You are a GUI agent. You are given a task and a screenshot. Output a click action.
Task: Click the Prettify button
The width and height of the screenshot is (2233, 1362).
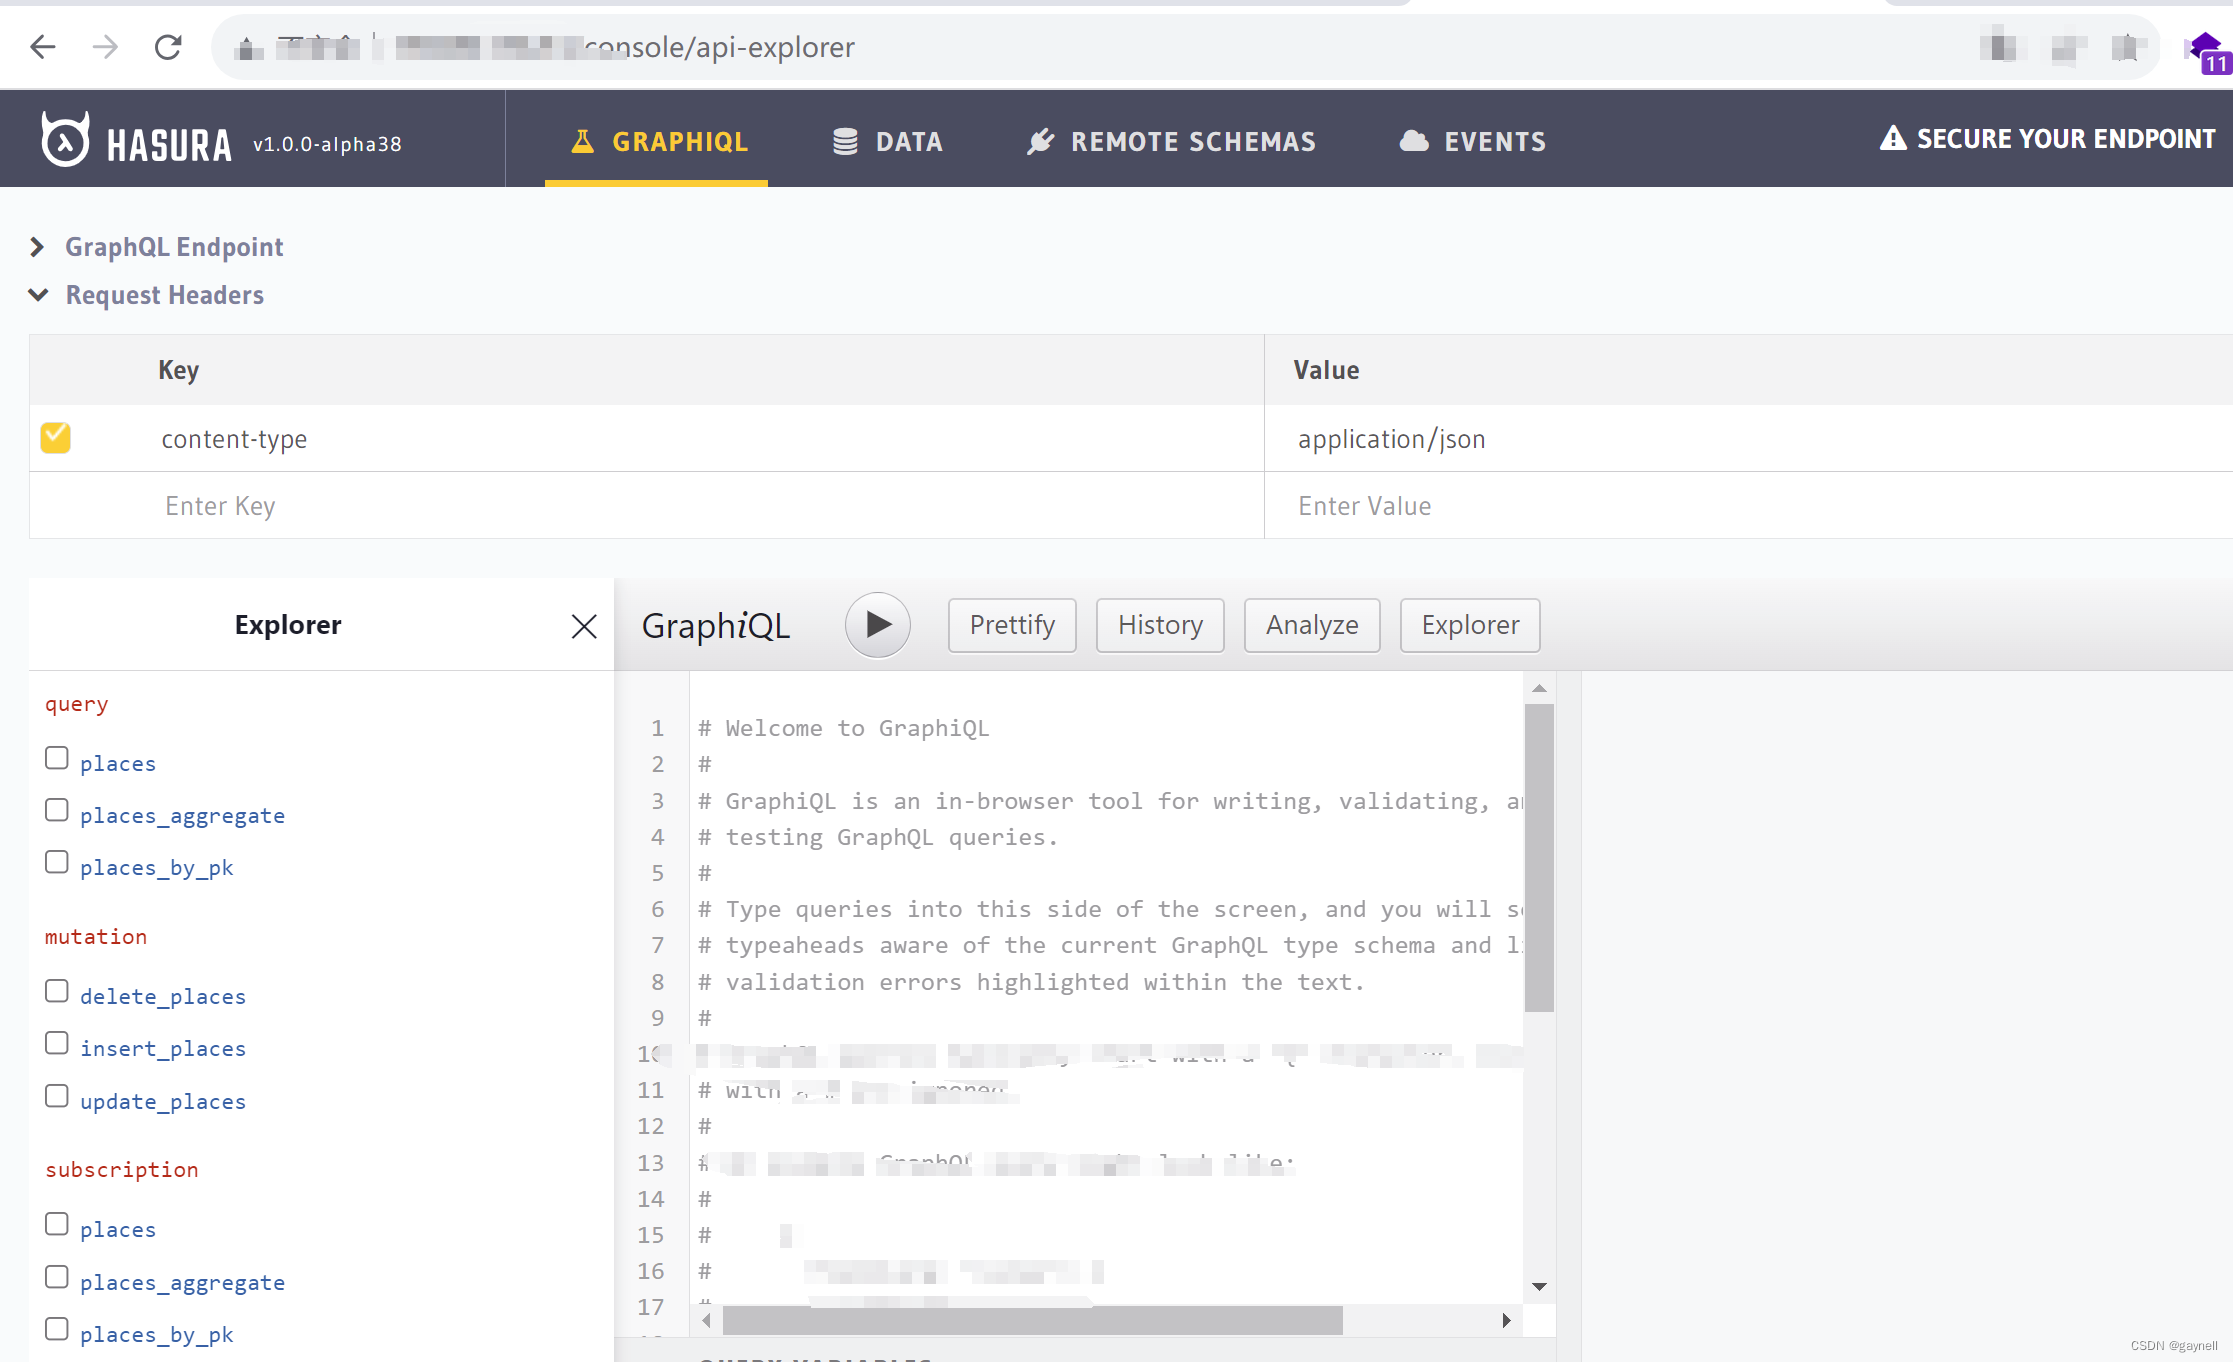[1013, 624]
